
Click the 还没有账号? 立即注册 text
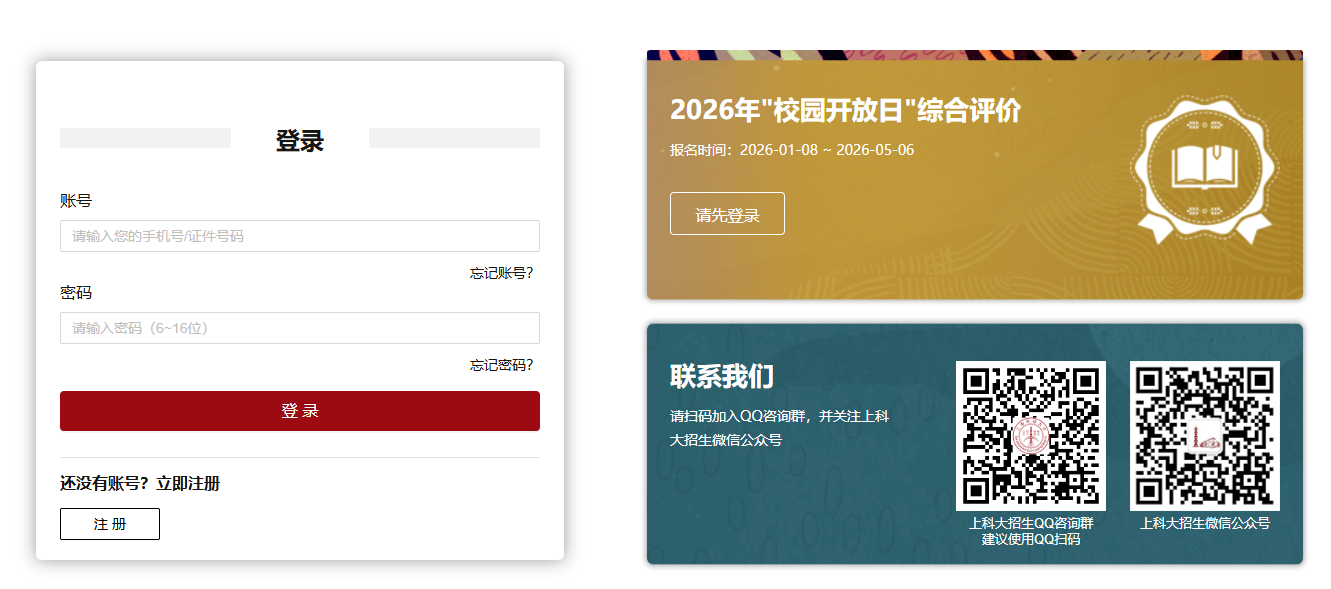140,484
